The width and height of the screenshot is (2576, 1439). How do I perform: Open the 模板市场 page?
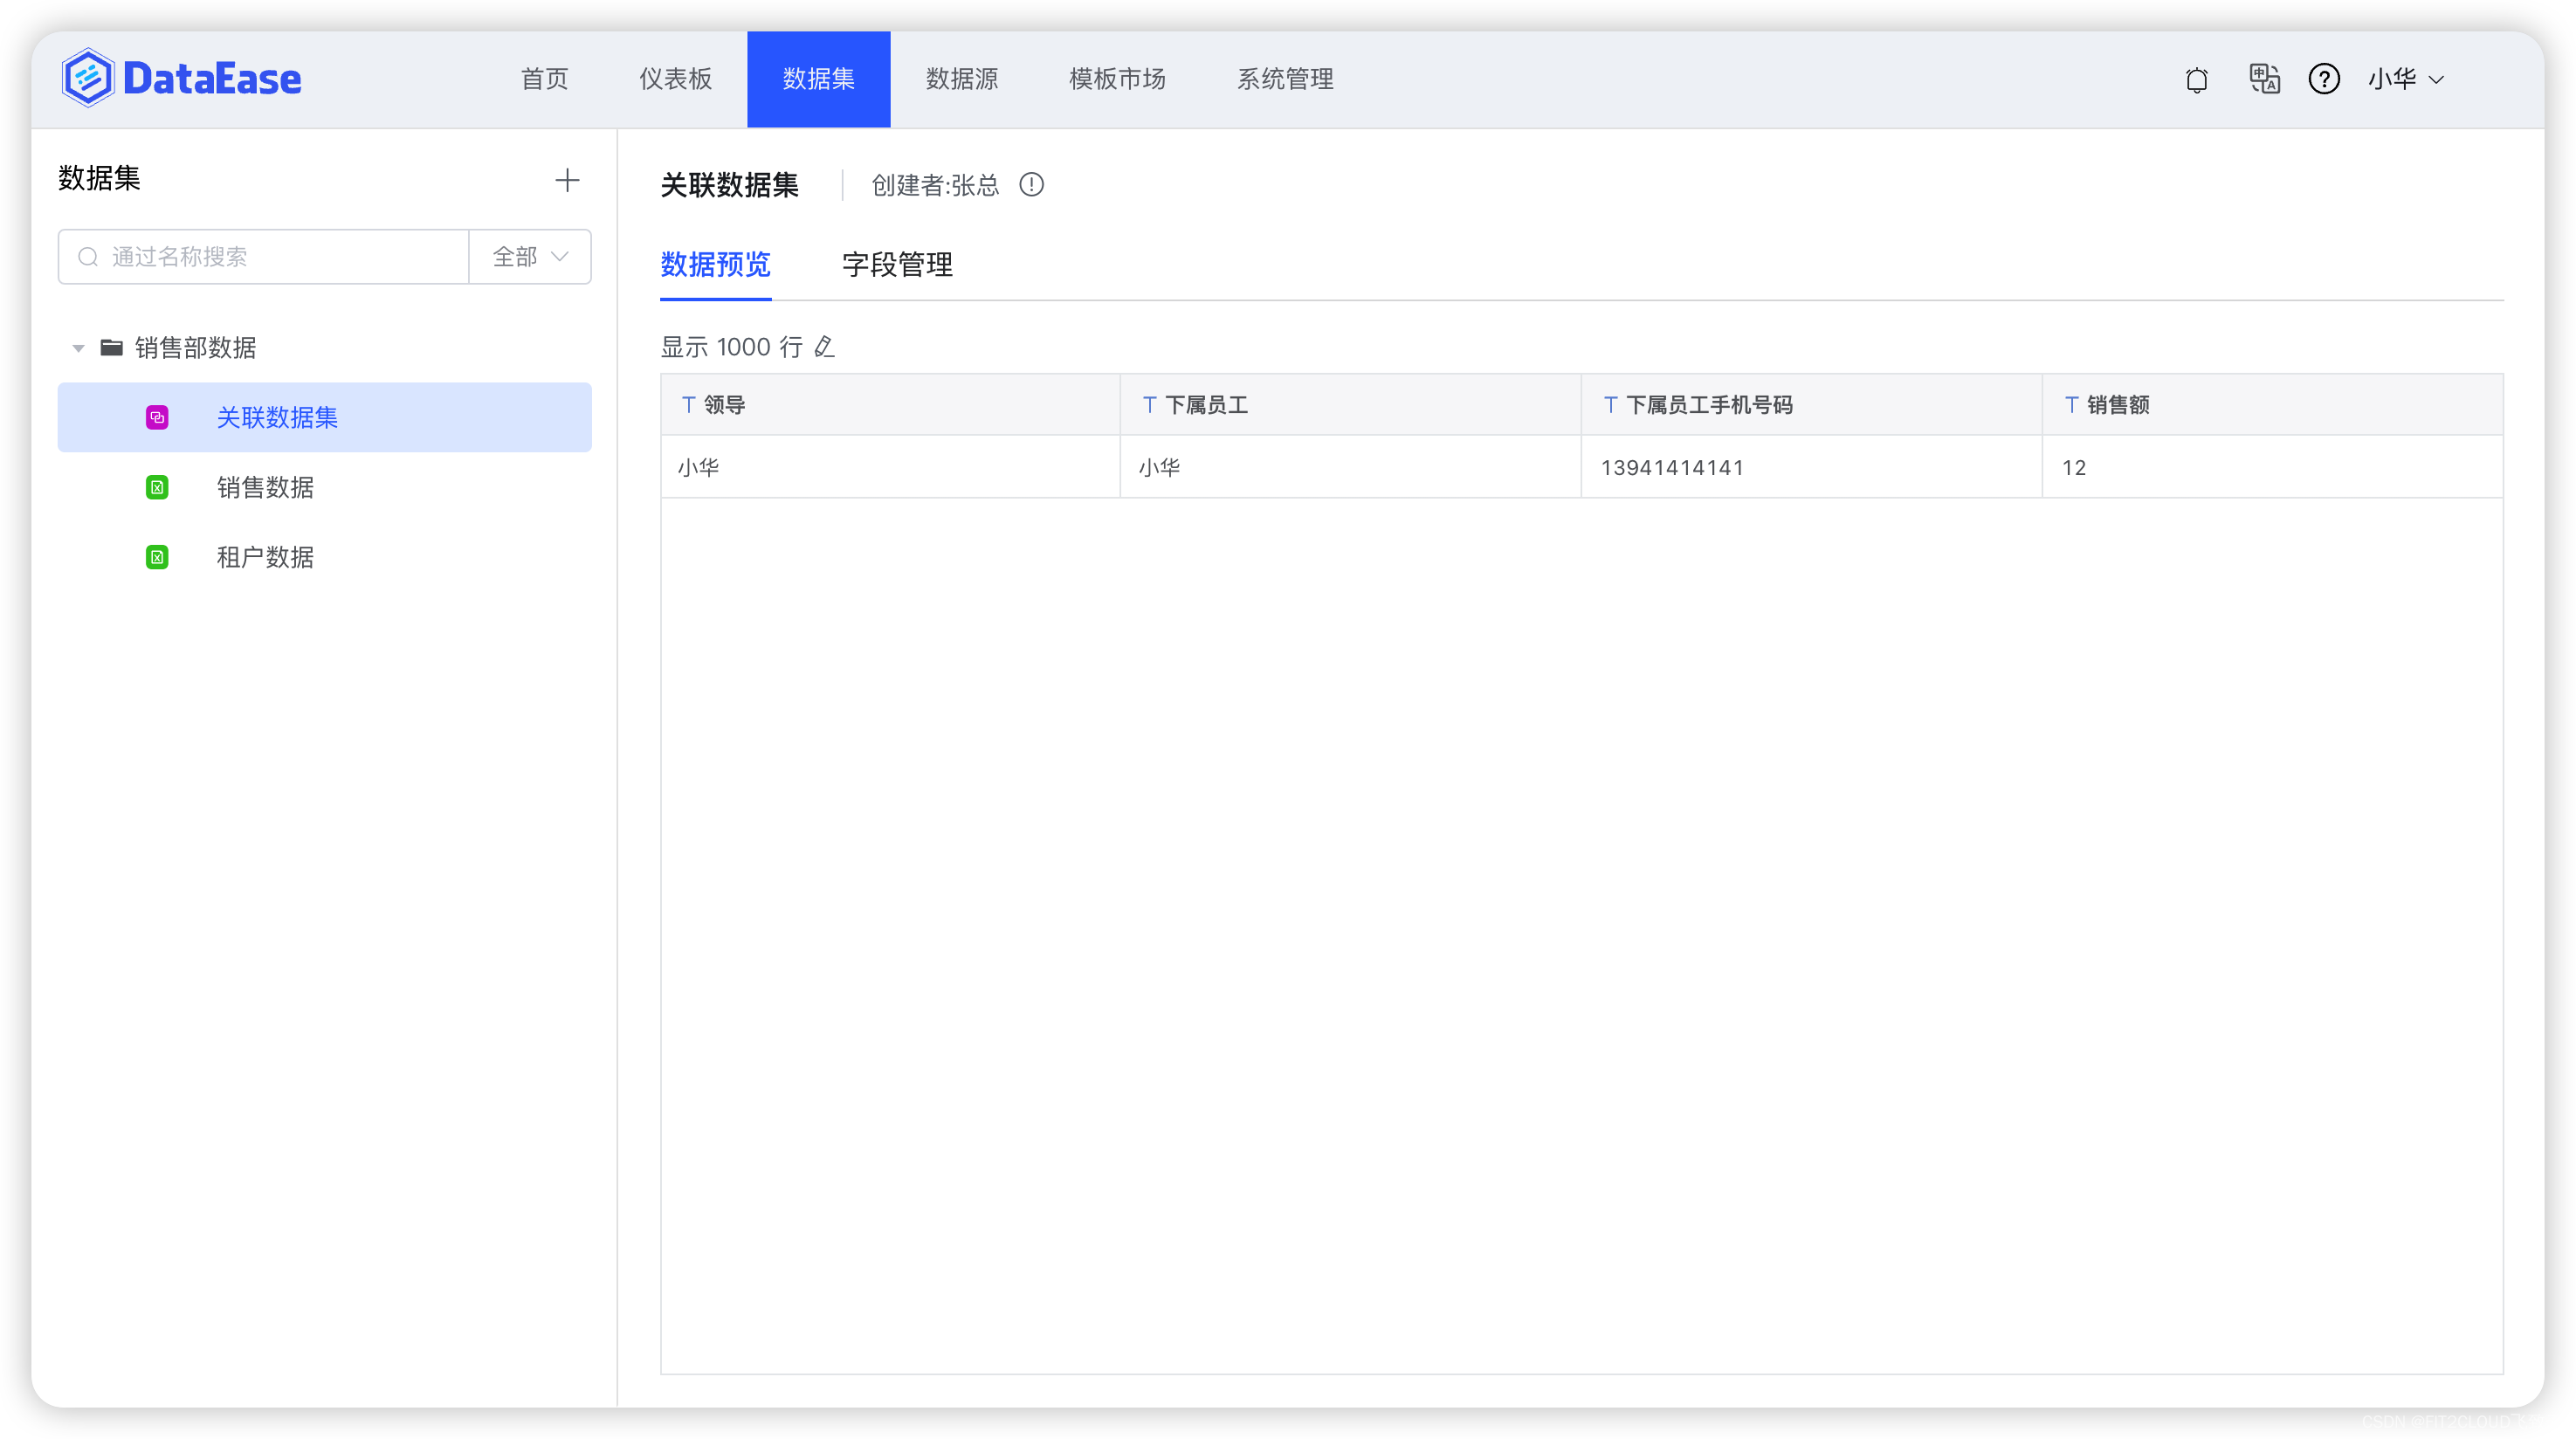1117,79
